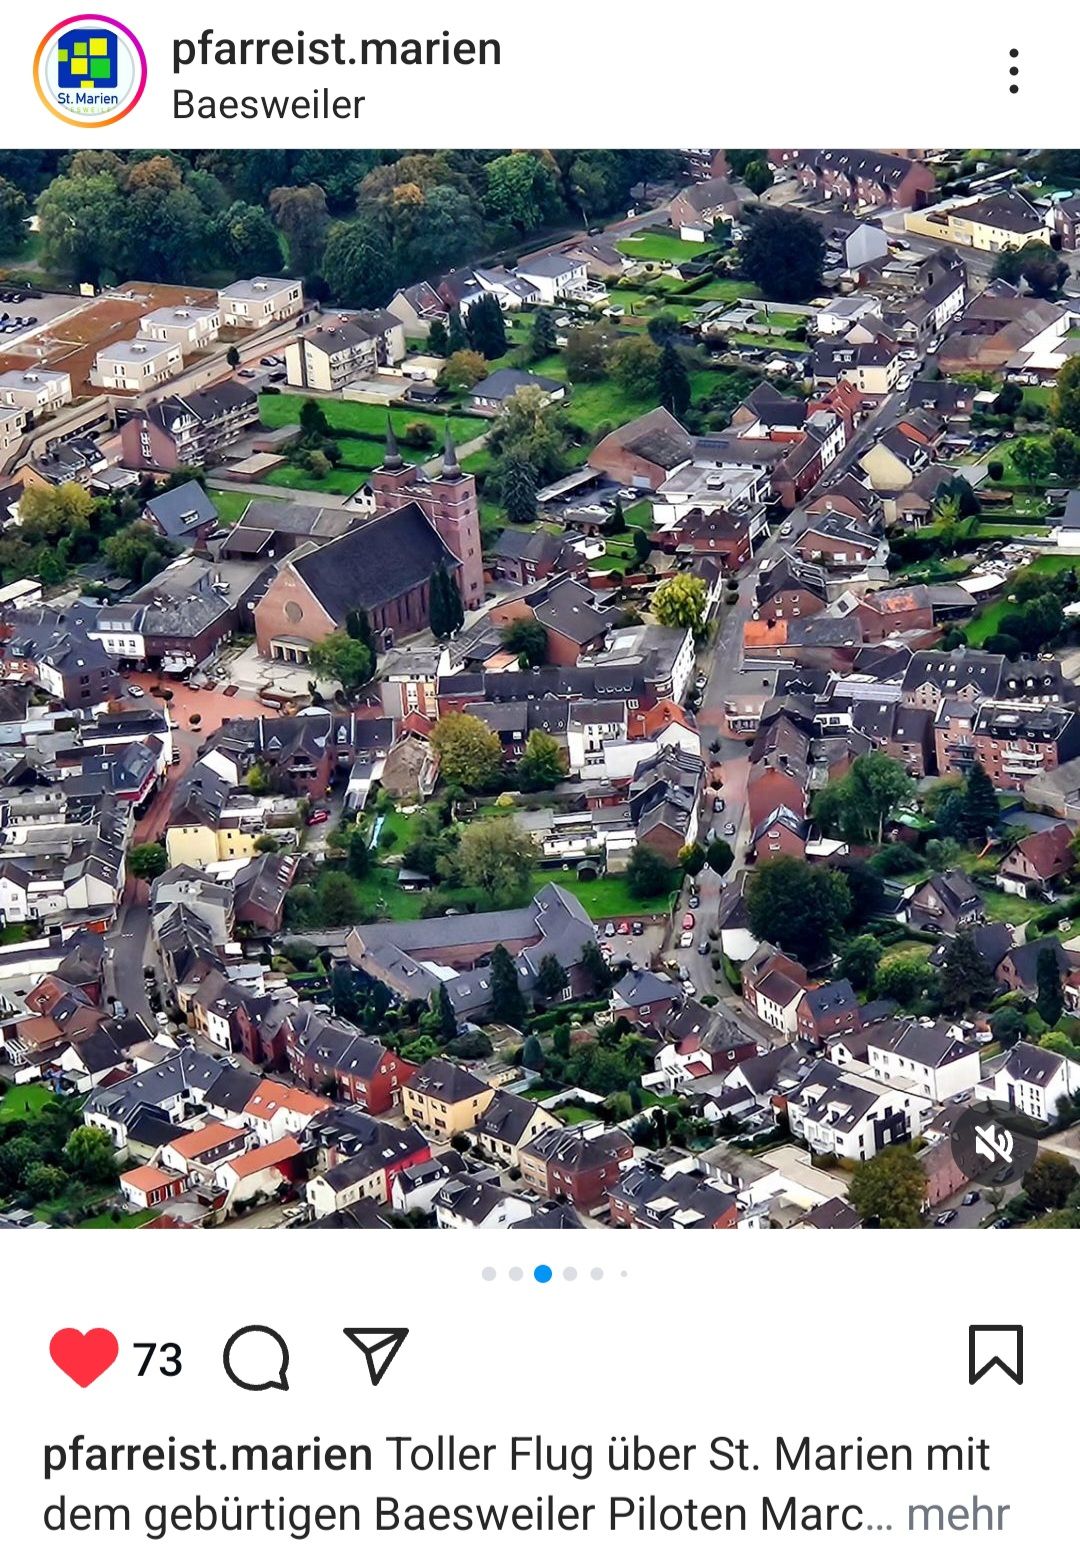Open the St. Marien profile picture

click(x=89, y=71)
